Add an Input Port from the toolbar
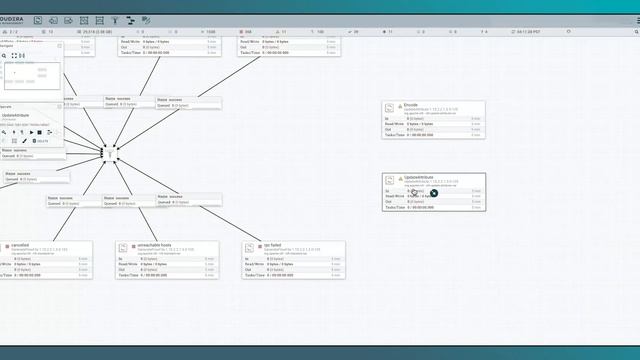 click(x=53, y=20)
